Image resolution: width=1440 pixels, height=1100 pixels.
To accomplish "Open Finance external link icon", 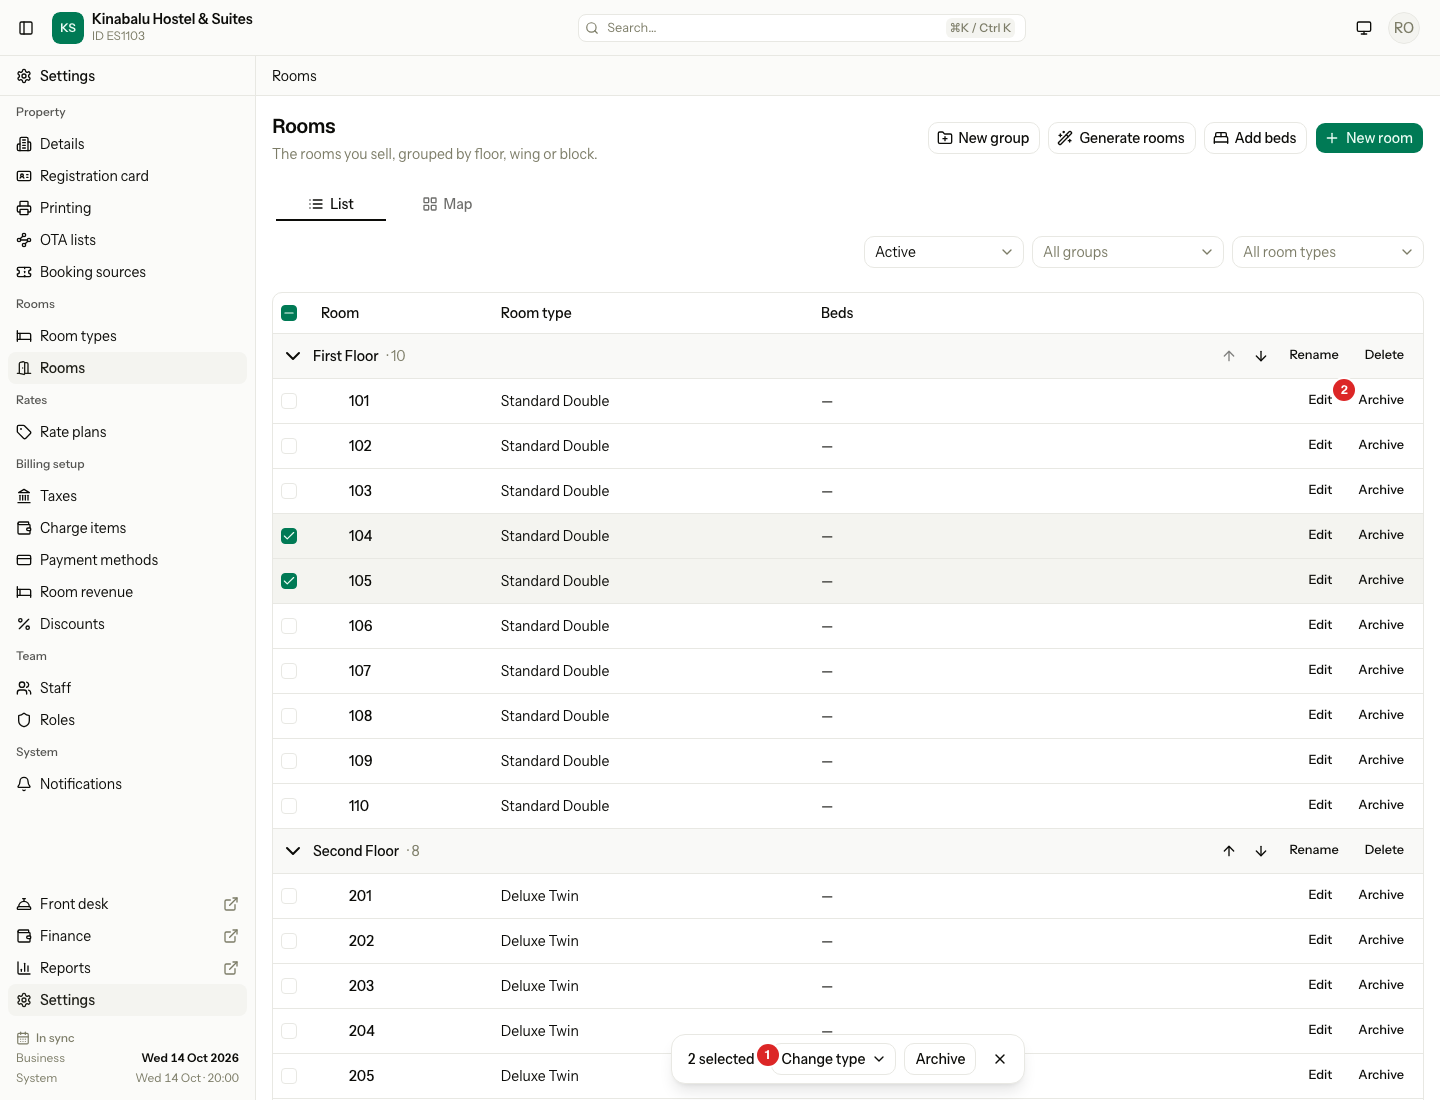I will point(231,936).
